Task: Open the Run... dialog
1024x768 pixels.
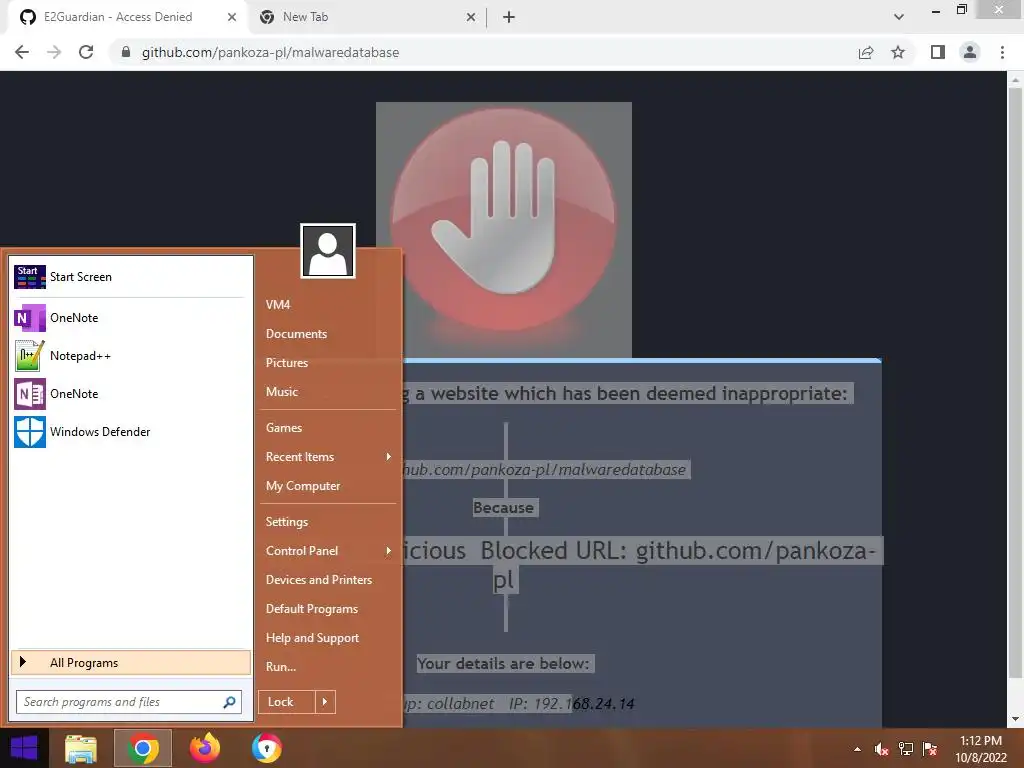Action: [x=281, y=667]
